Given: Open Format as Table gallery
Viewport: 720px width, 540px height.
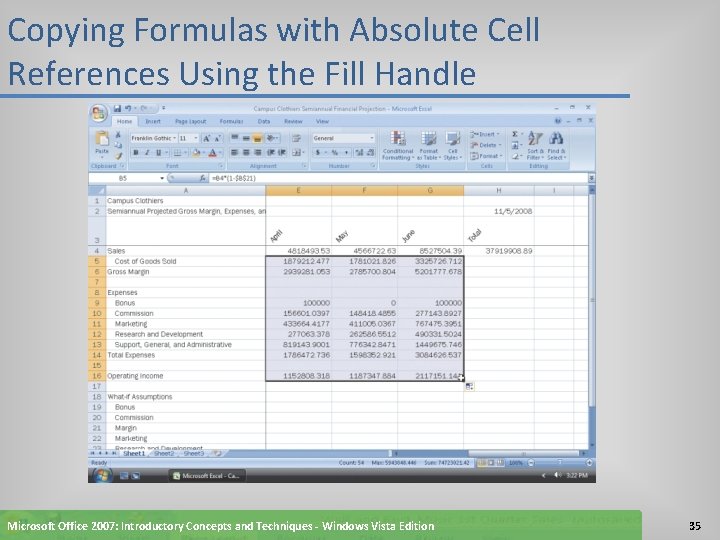Looking at the screenshot, I should (428, 146).
